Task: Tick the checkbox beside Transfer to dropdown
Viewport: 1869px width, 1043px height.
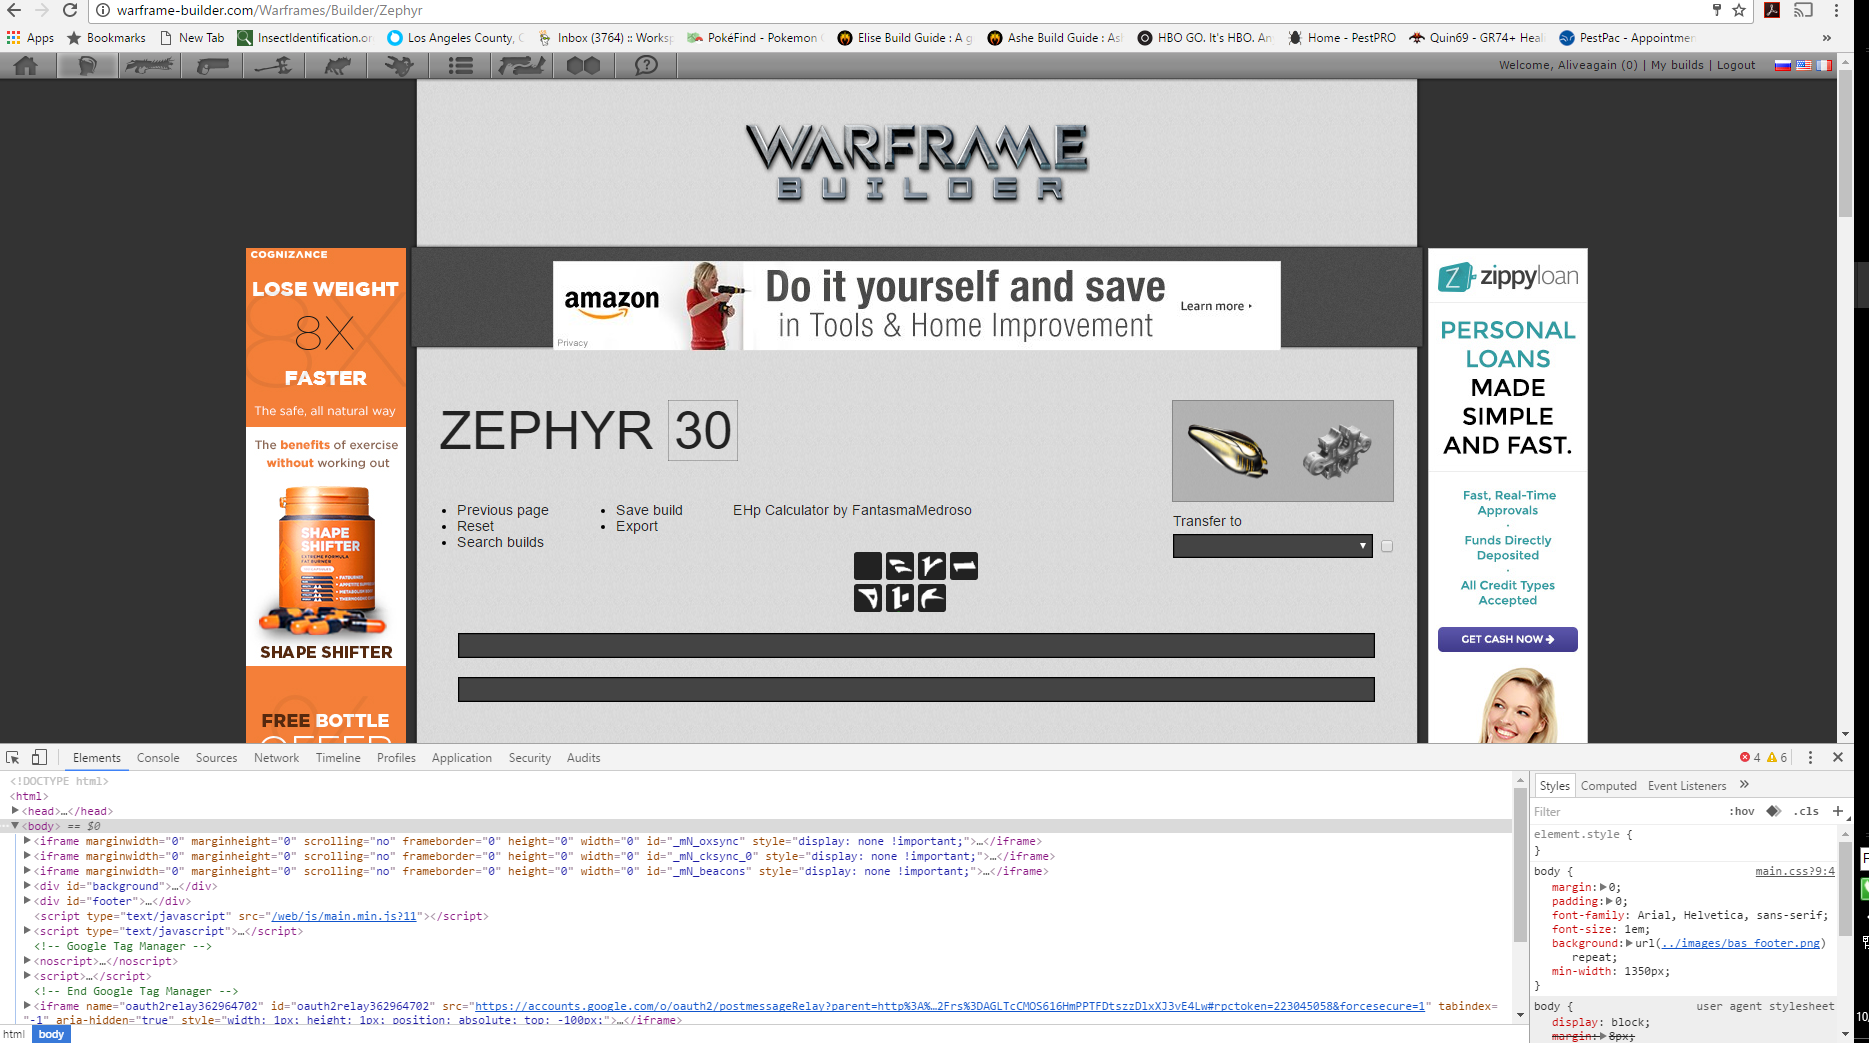Action: coord(1387,546)
